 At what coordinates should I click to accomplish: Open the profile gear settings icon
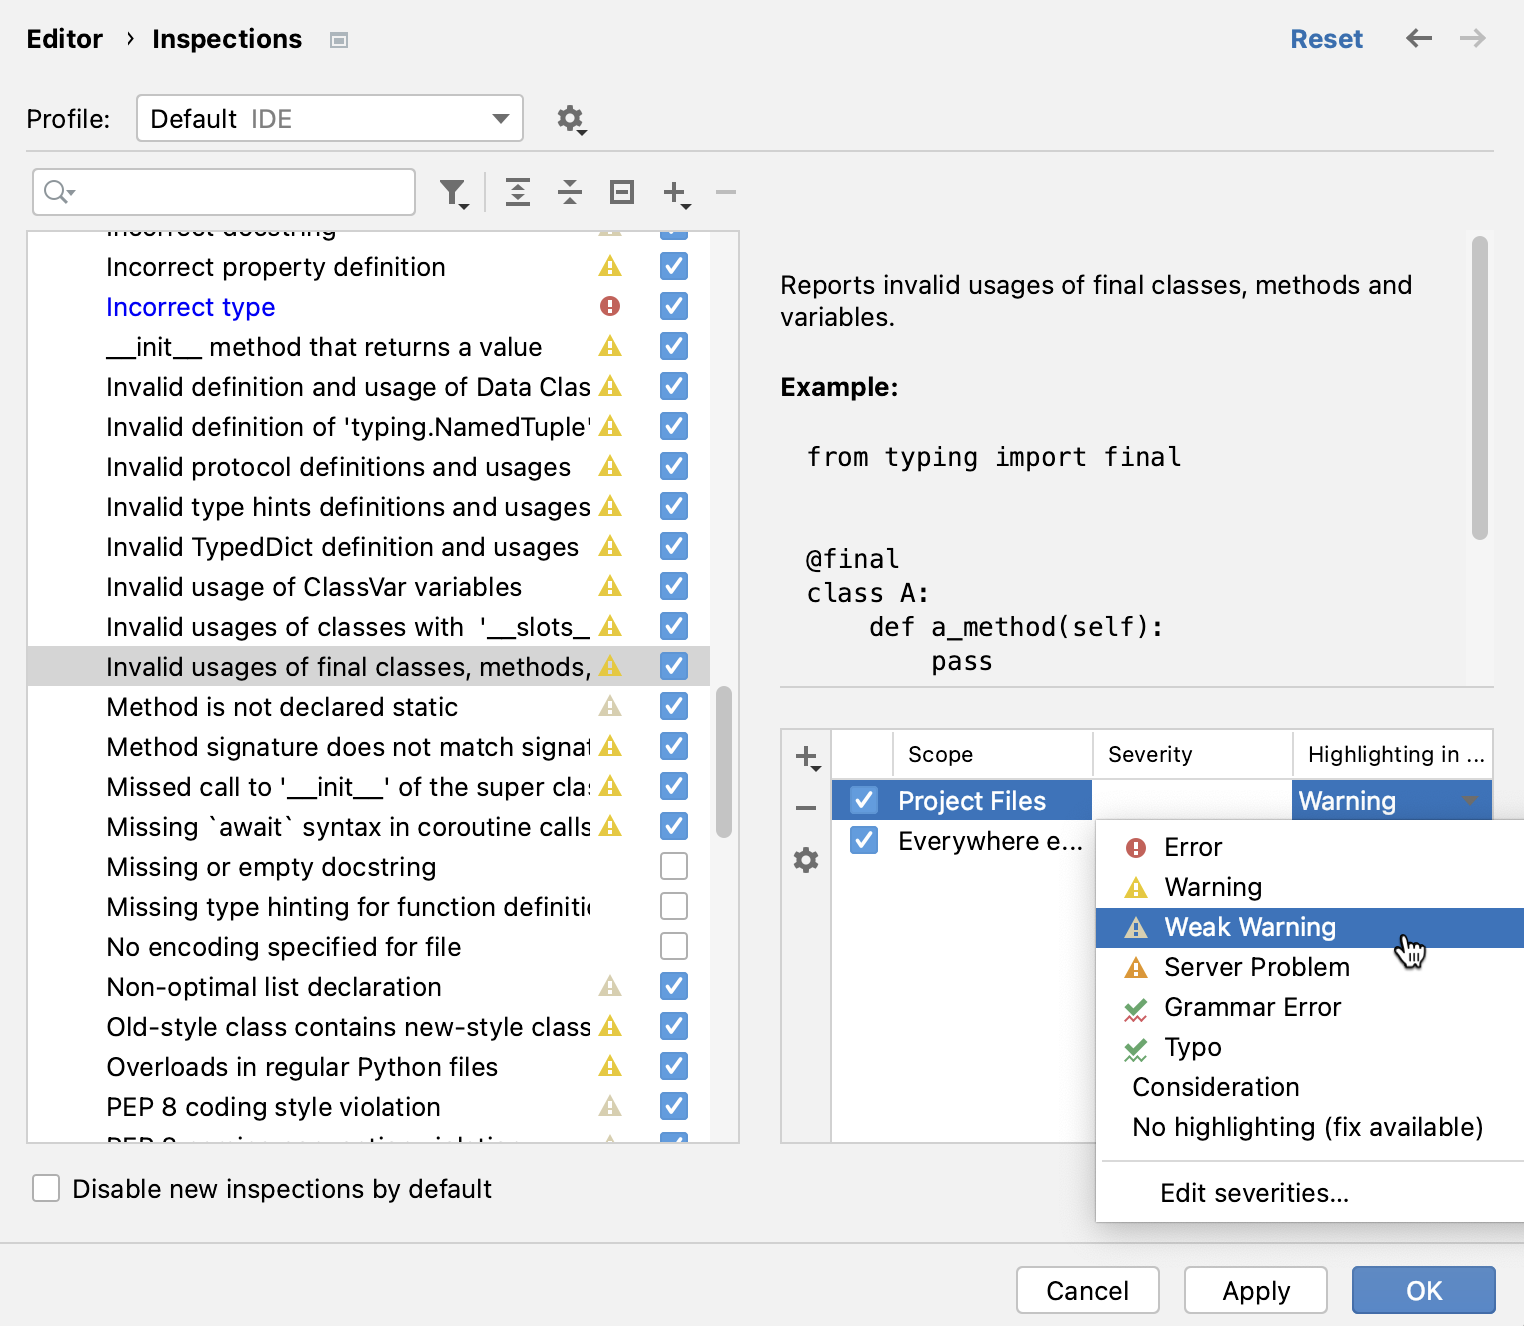click(x=570, y=119)
